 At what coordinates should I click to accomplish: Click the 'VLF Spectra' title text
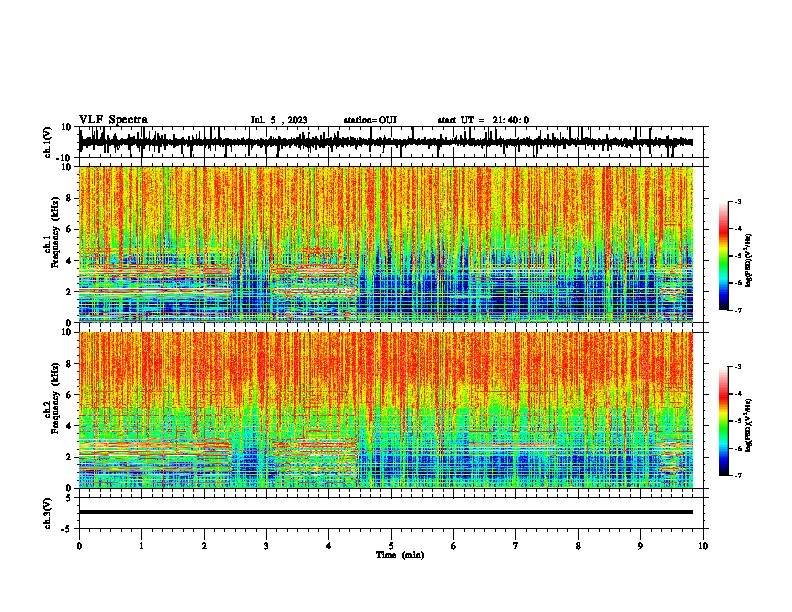click(x=113, y=120)
